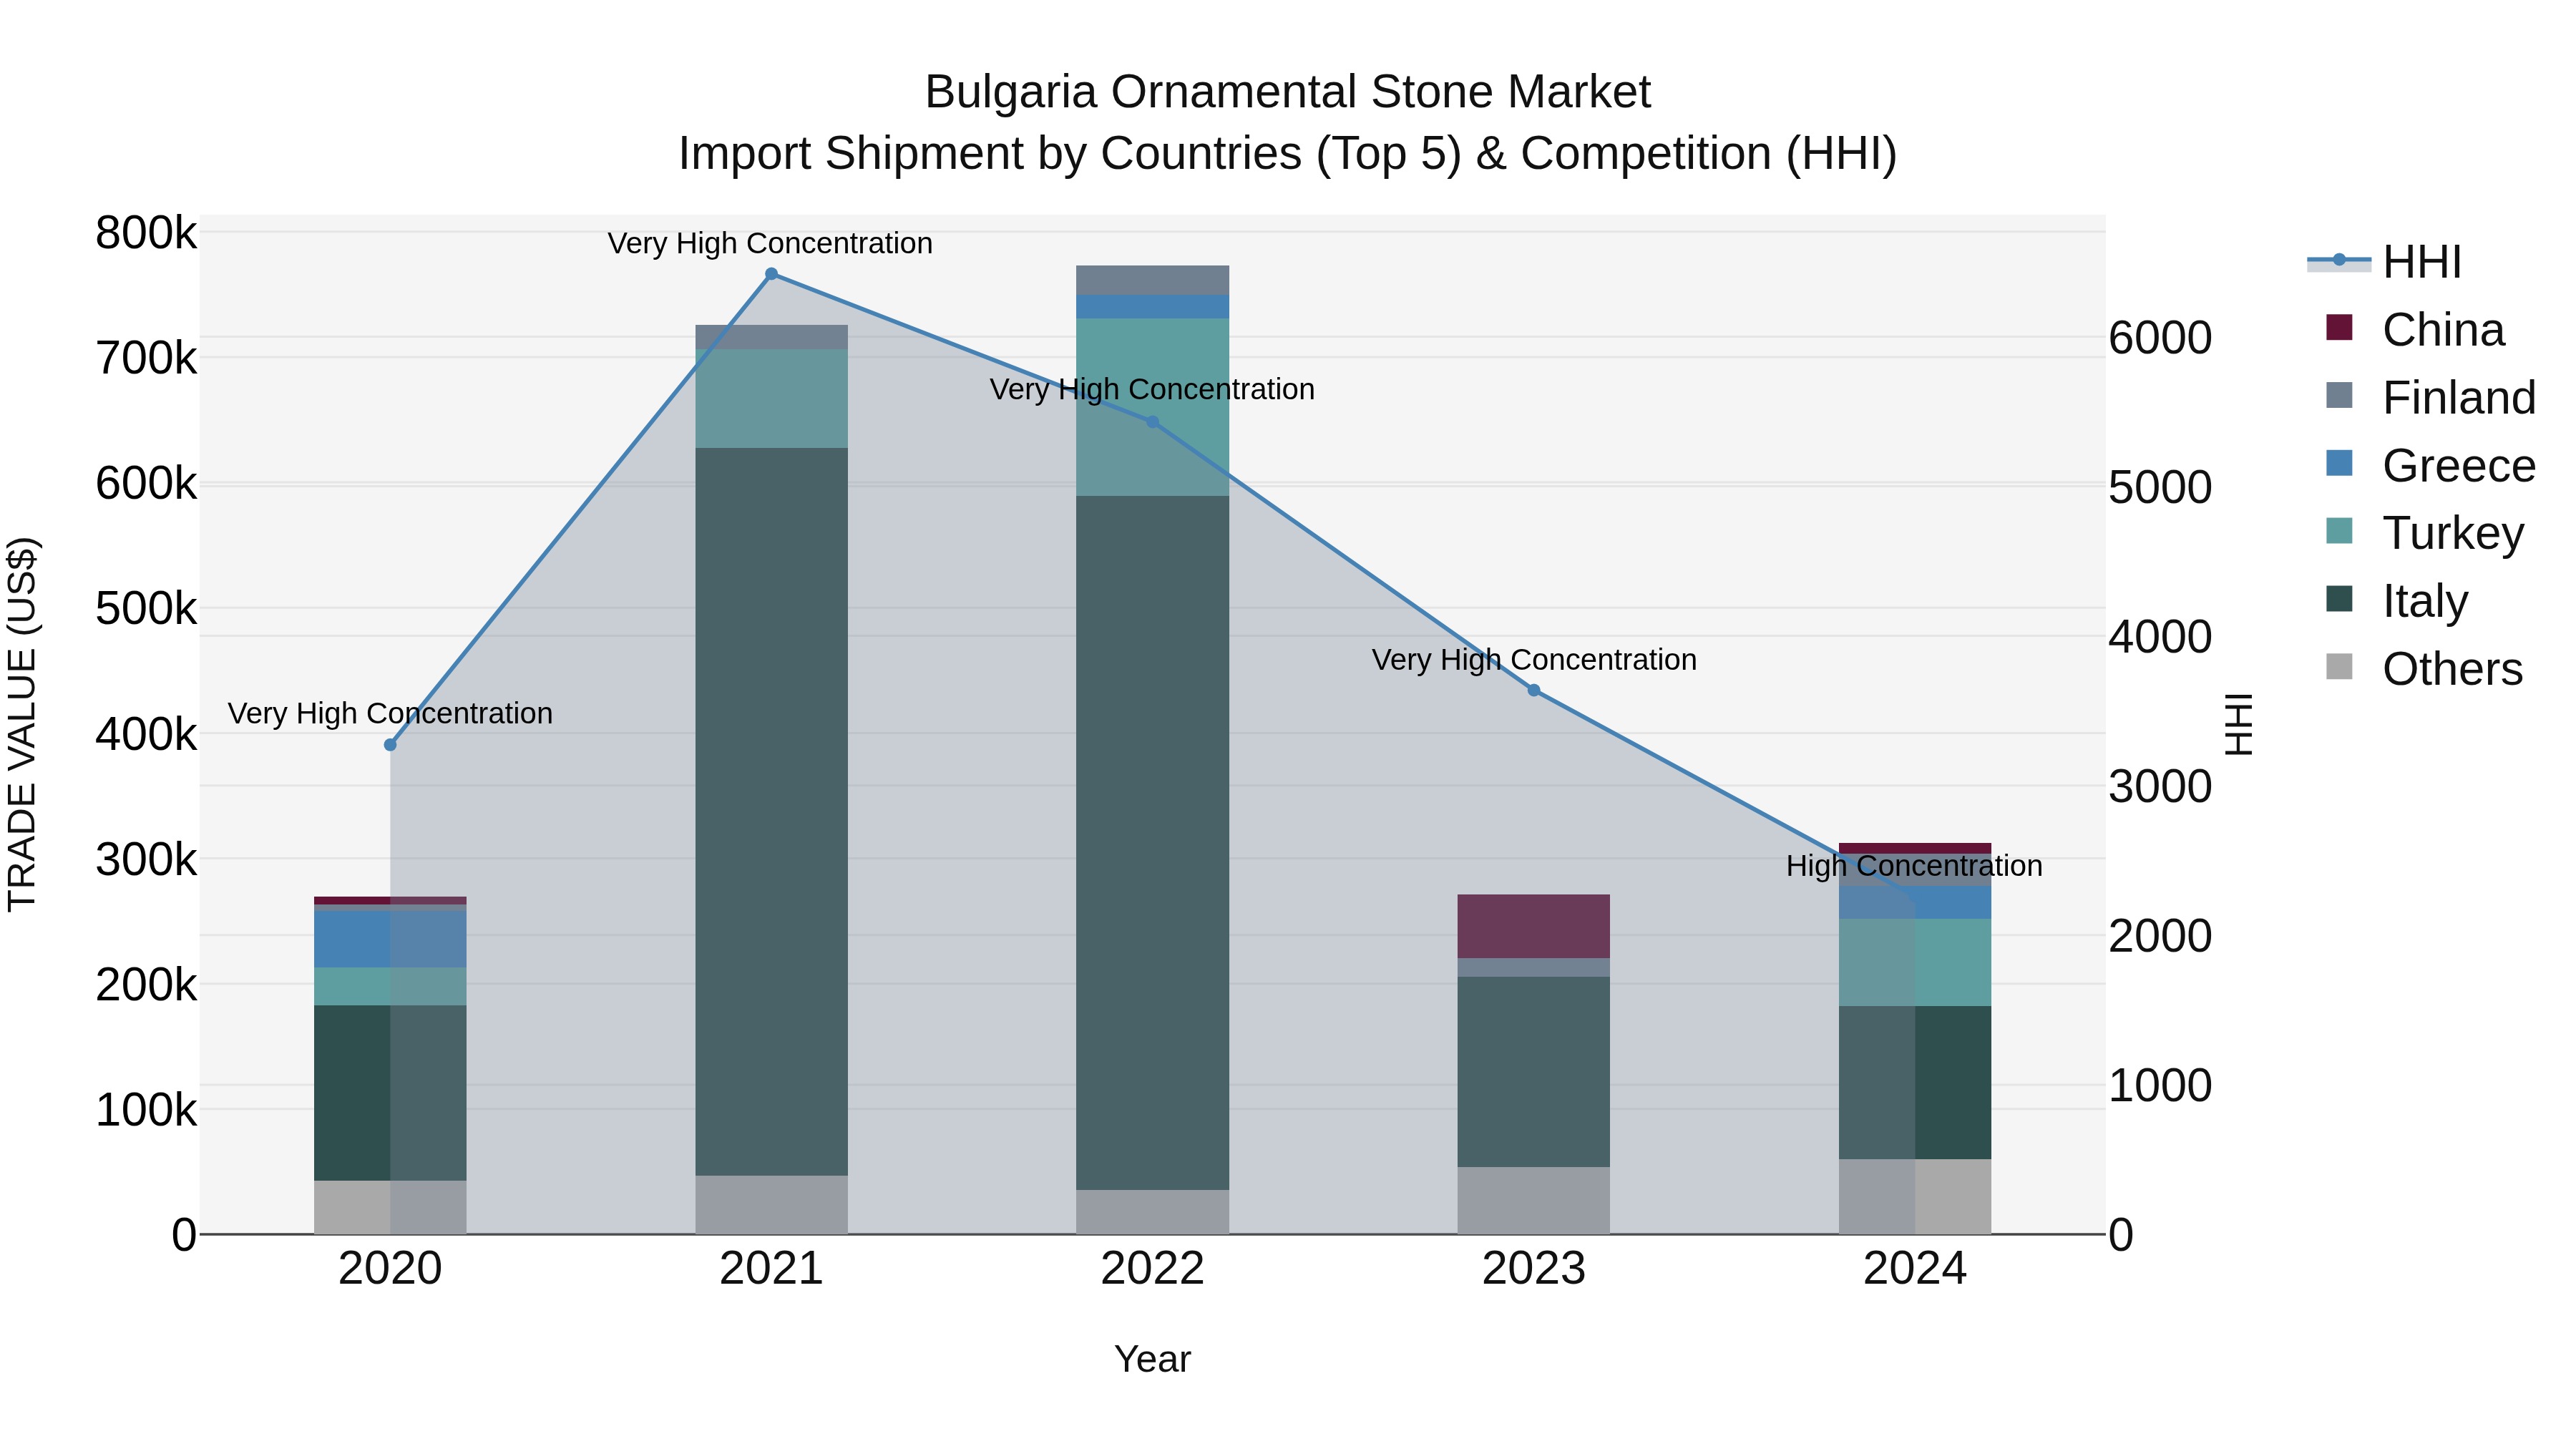Toggle the Greece legend entry
This screenshot has width=2576, height=1449.
2431,465
